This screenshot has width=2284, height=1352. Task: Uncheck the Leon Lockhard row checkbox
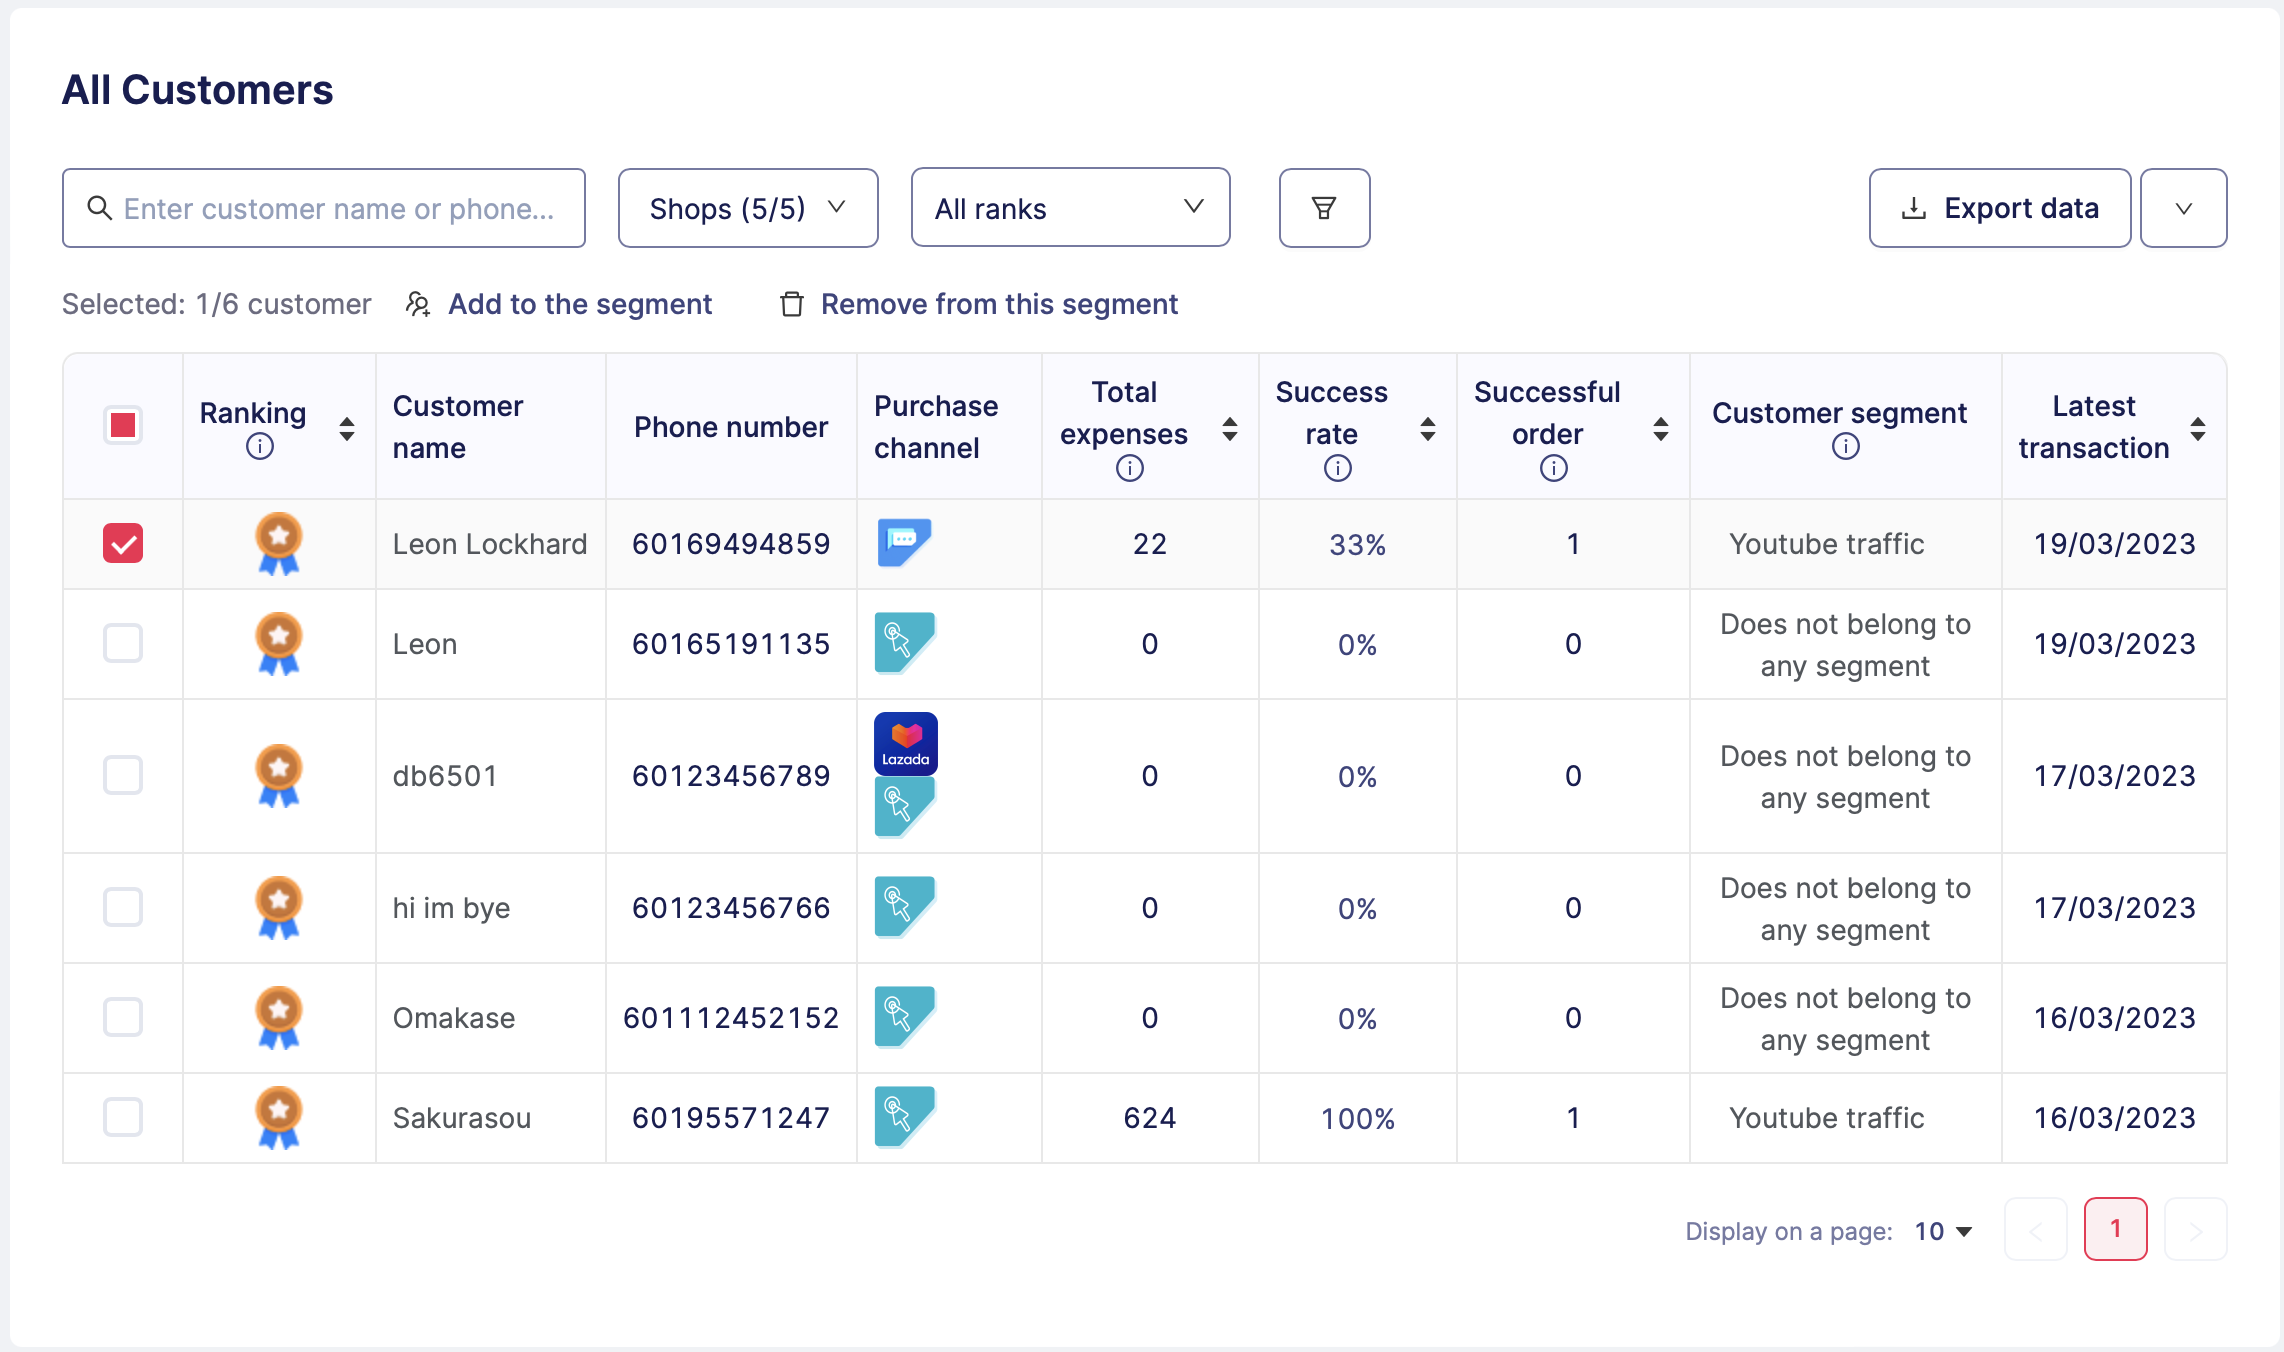(x=123, y=543)
